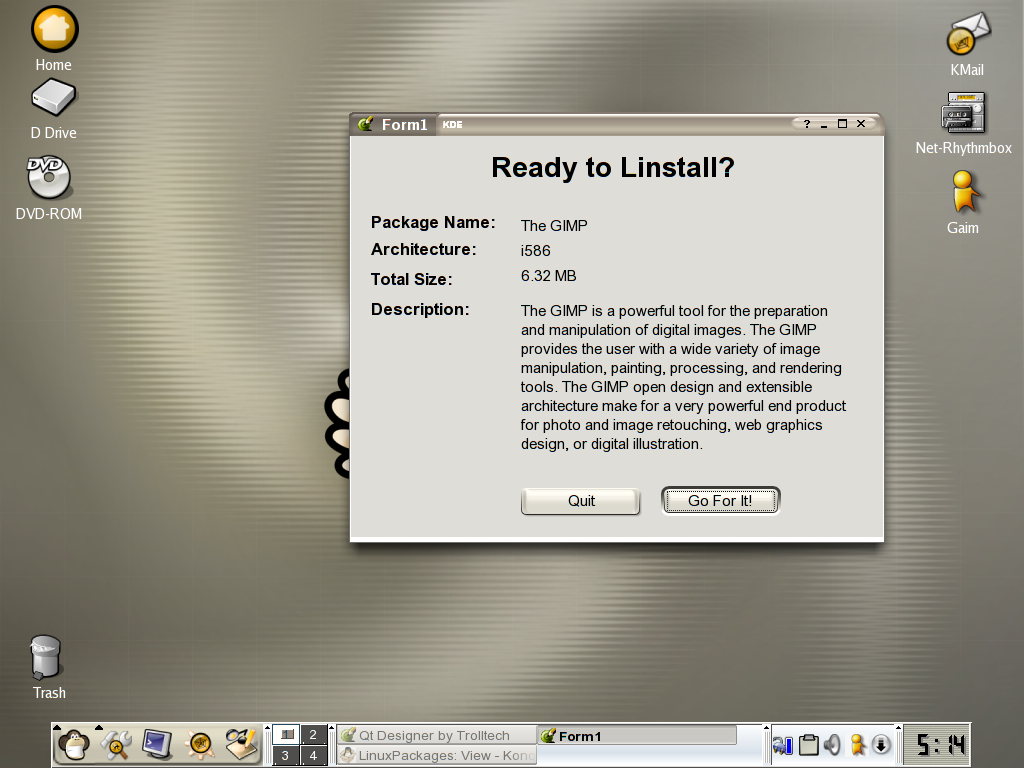The image size is (1024, 768).
Task: Click the question mark help button in title bar
Action: [x=807, y=124]
